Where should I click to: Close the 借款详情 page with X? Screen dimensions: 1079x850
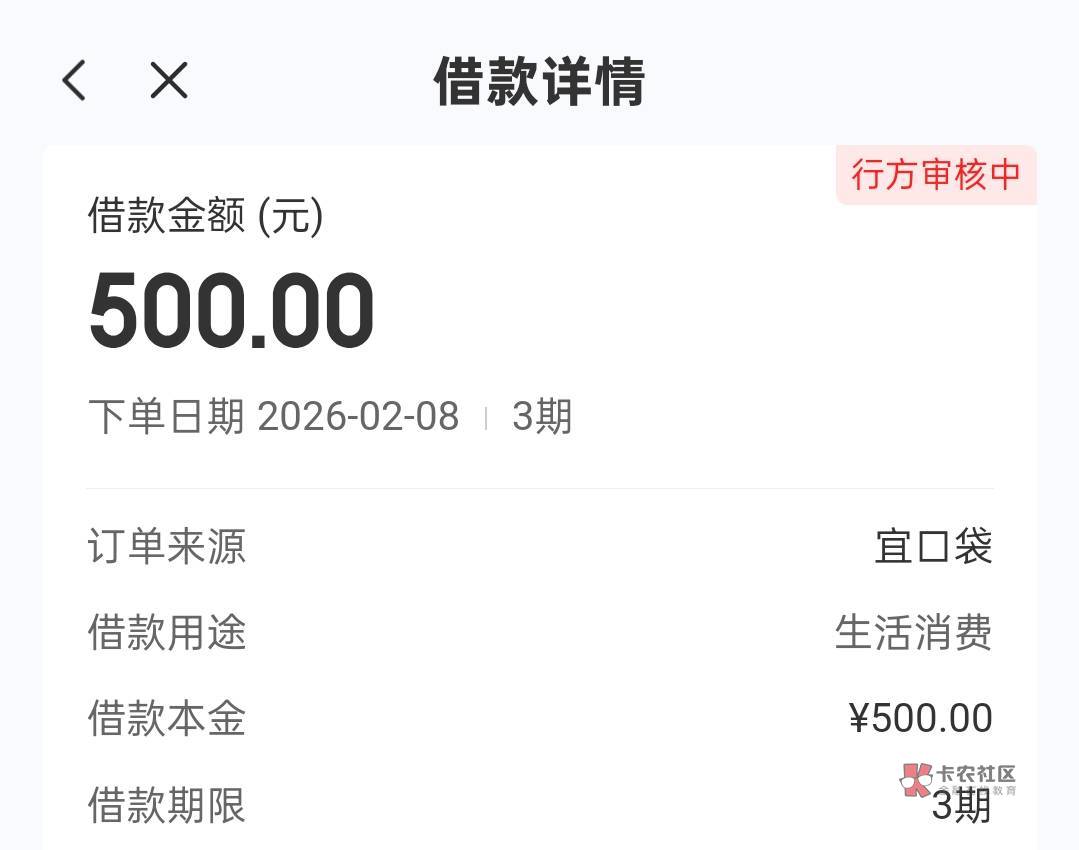click(169, 80)
